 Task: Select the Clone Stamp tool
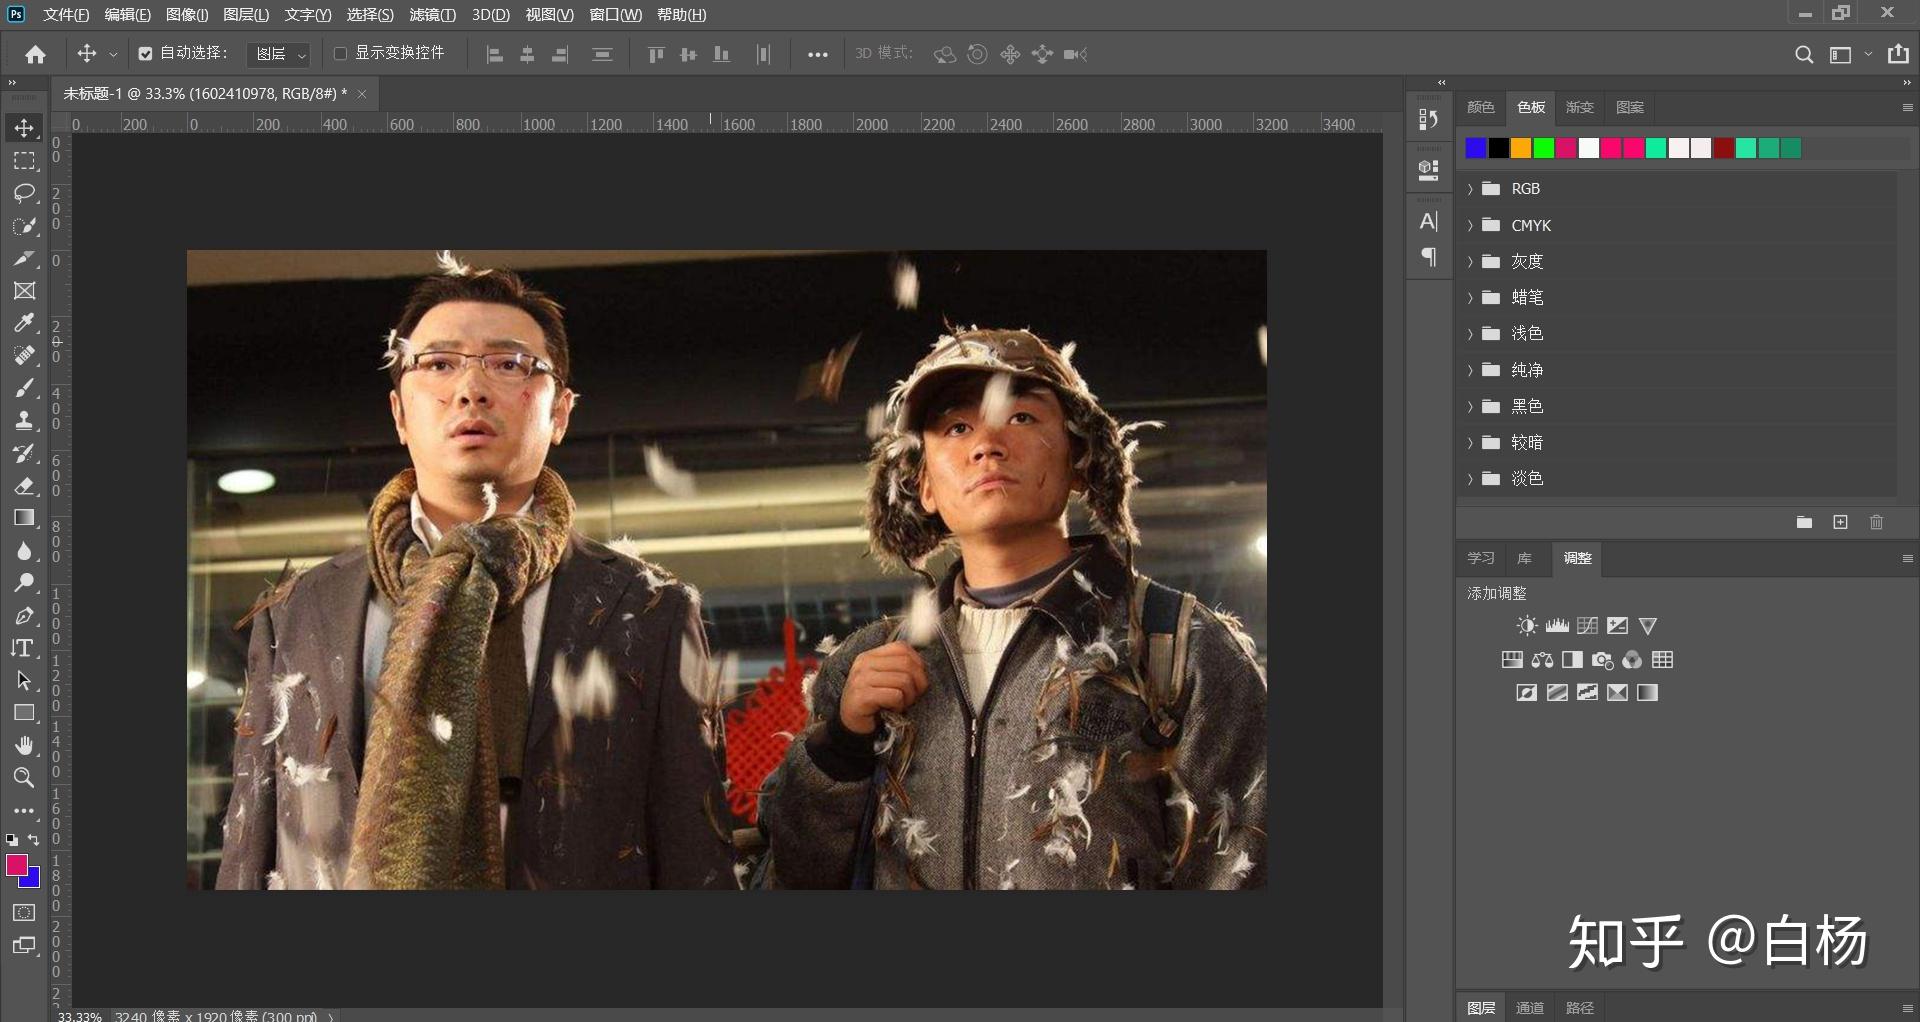click(x=25, y=421)
